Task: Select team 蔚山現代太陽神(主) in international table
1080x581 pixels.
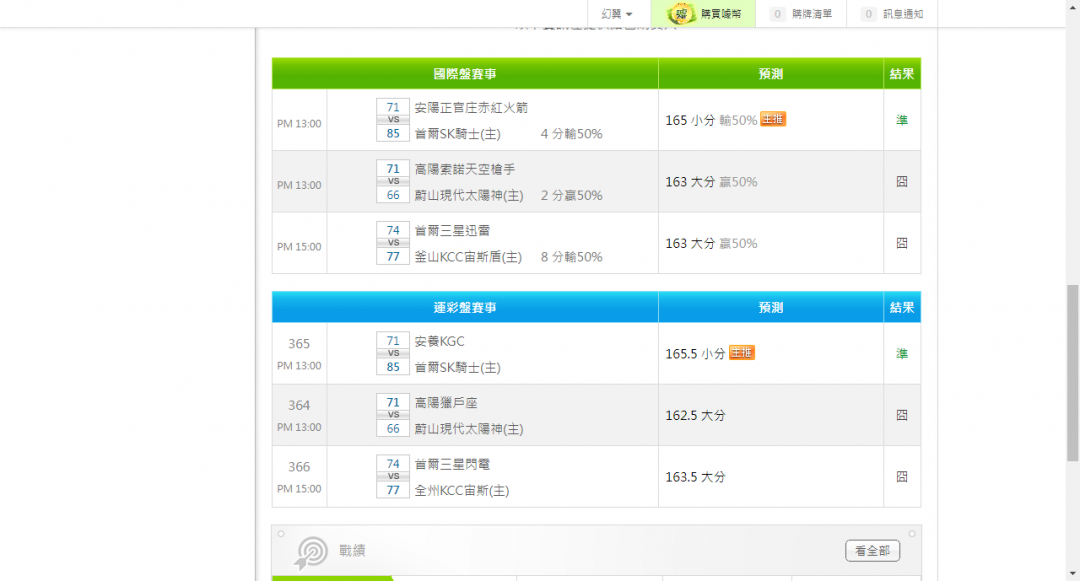Action: (x=468, y=196)
